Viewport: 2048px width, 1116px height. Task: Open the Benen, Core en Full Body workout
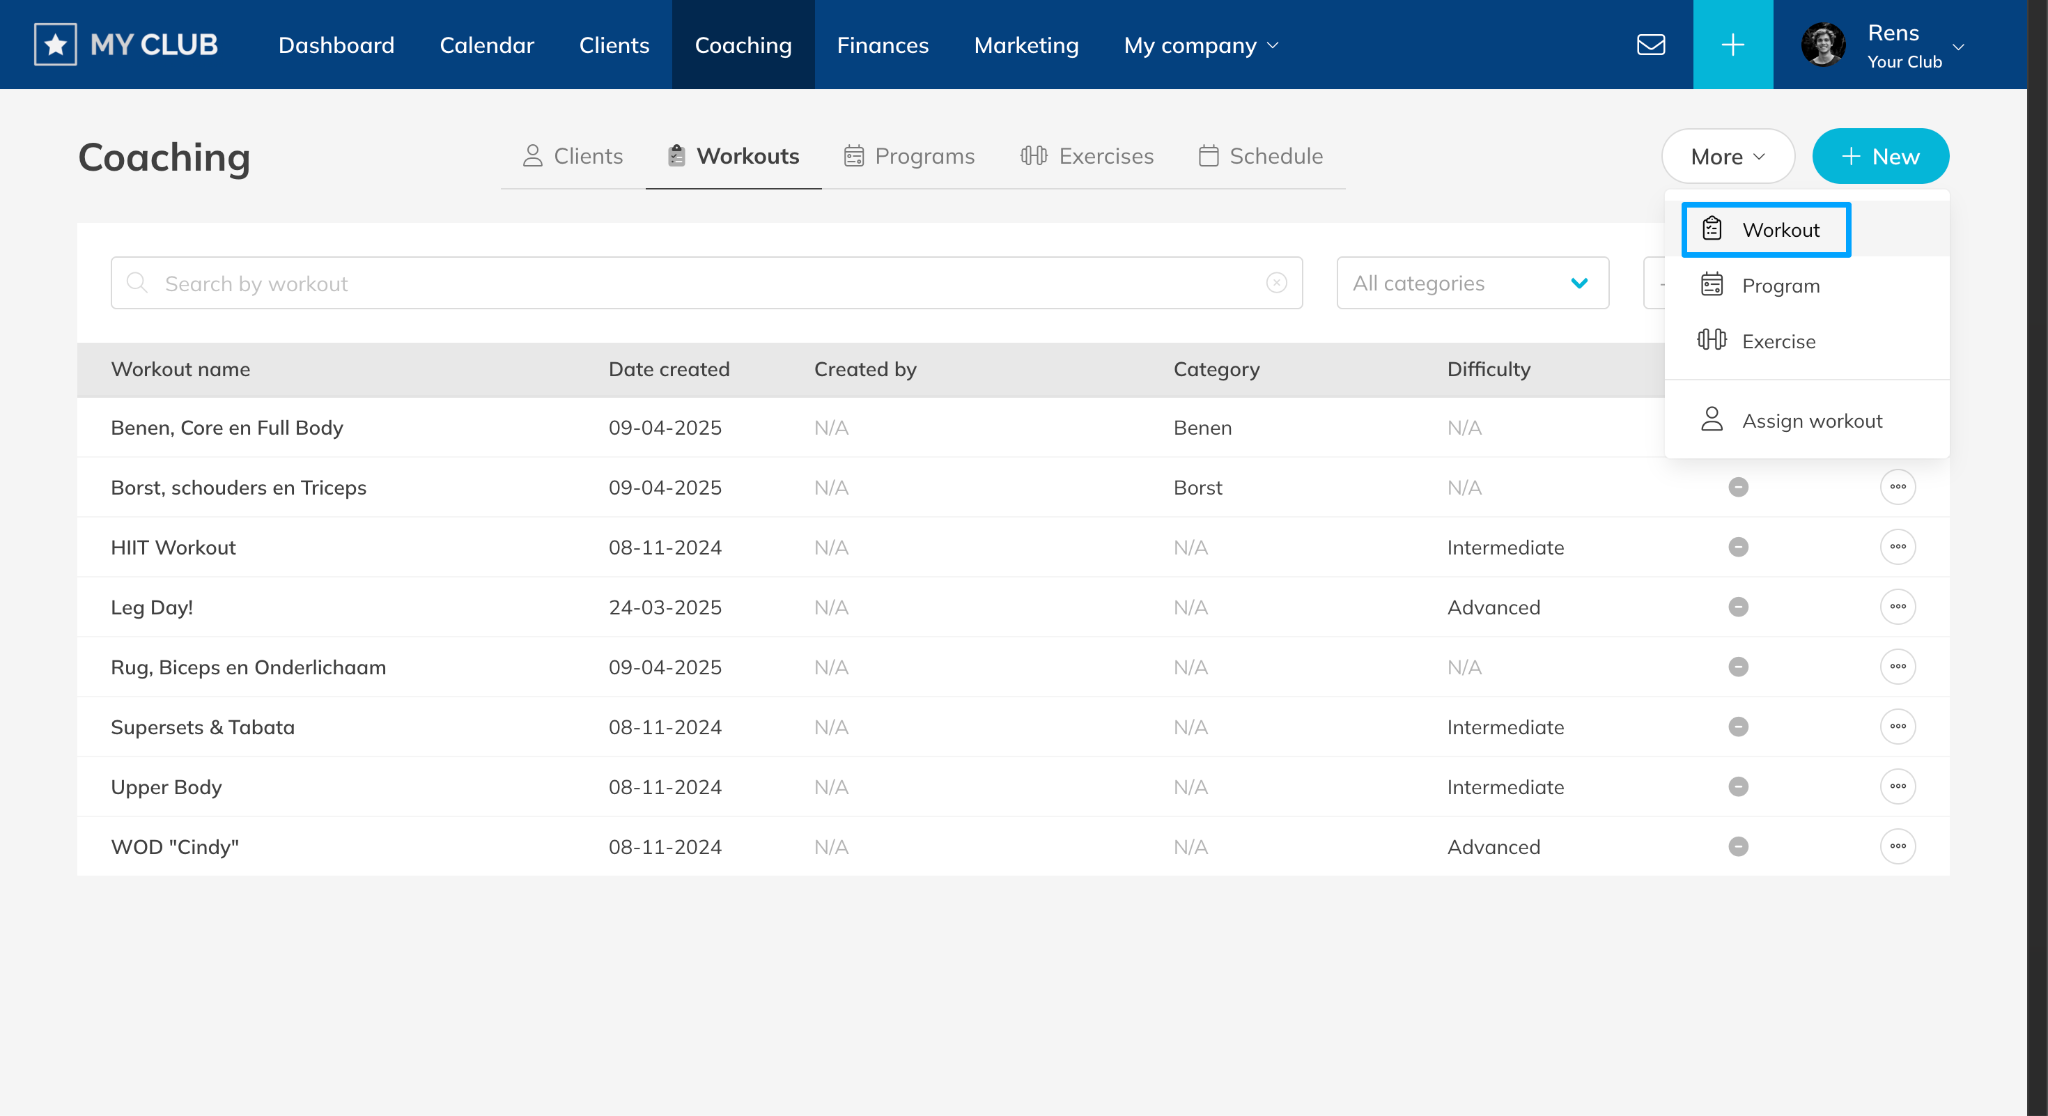tap(227, 428)
